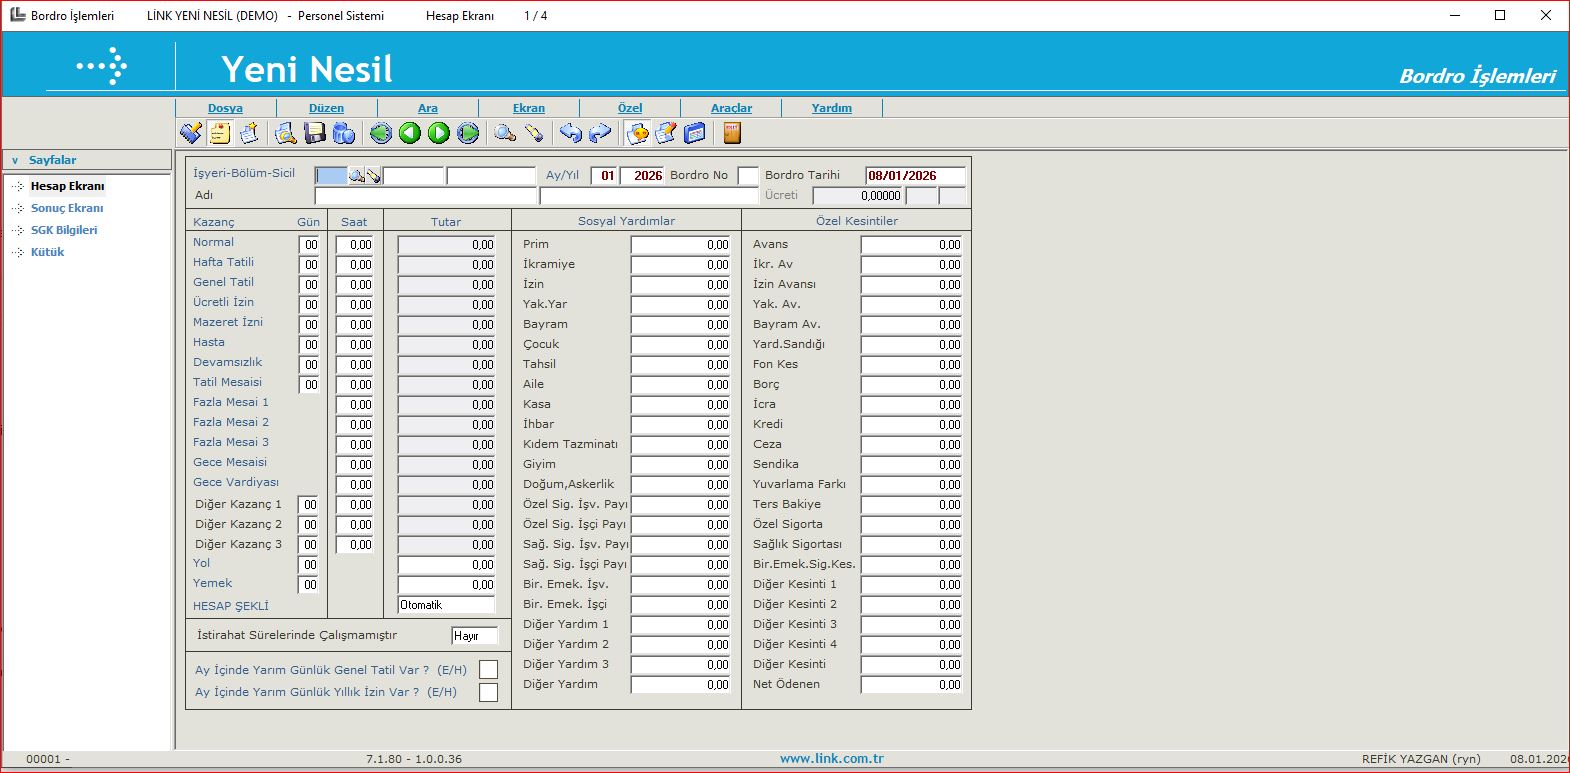Open the www.link.com.tr link
The height and width of the screenshot is (773, 1570).
pos(831,759)
